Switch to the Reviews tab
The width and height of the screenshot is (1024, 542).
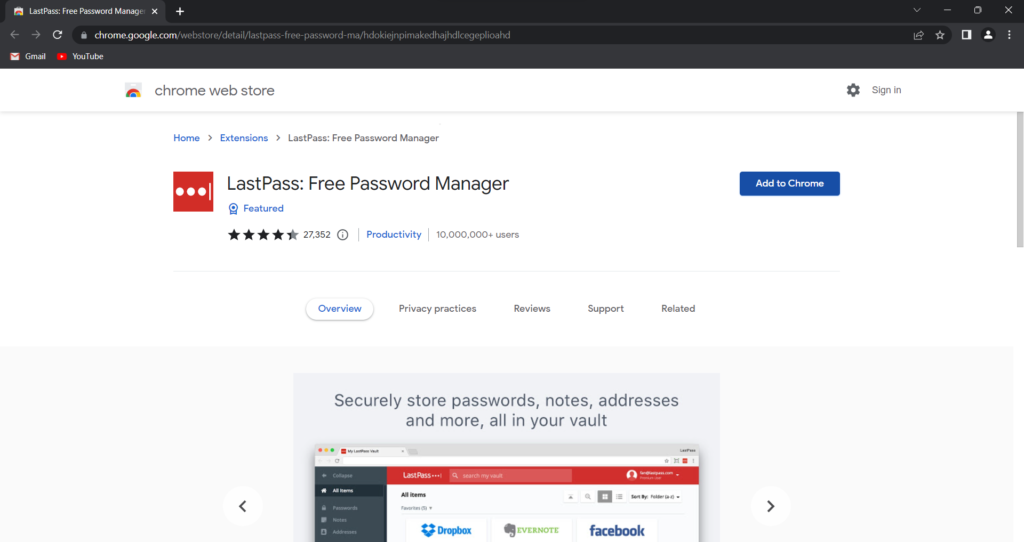(532, 309)
